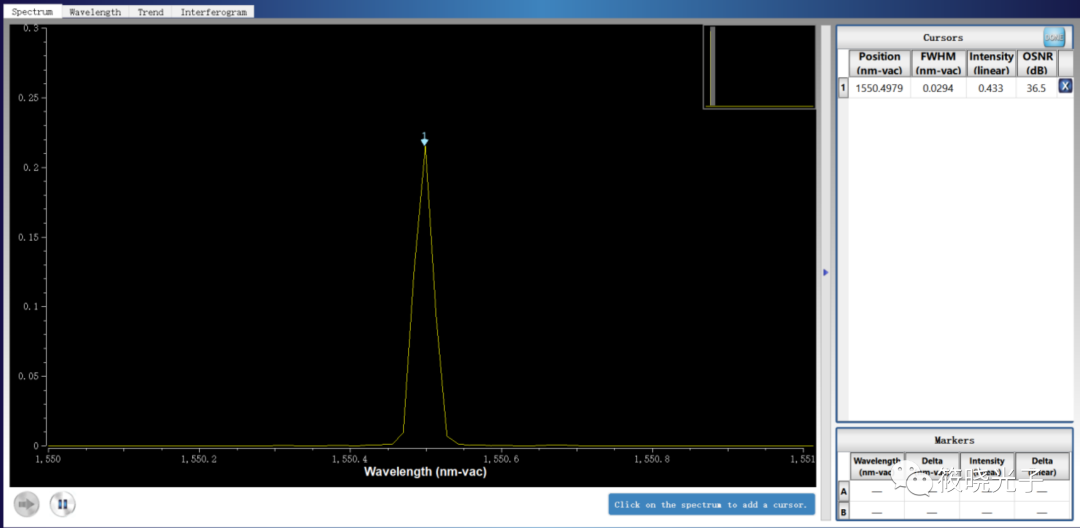This screenshot has width=1080, height=528.
Task: Open the Trend tab
Action: point(150,12)
